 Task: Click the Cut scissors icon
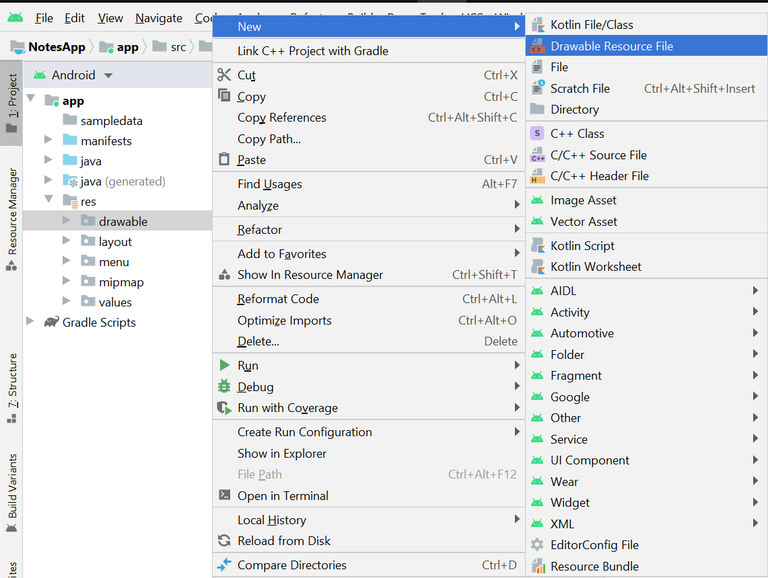tap(224, 75)
